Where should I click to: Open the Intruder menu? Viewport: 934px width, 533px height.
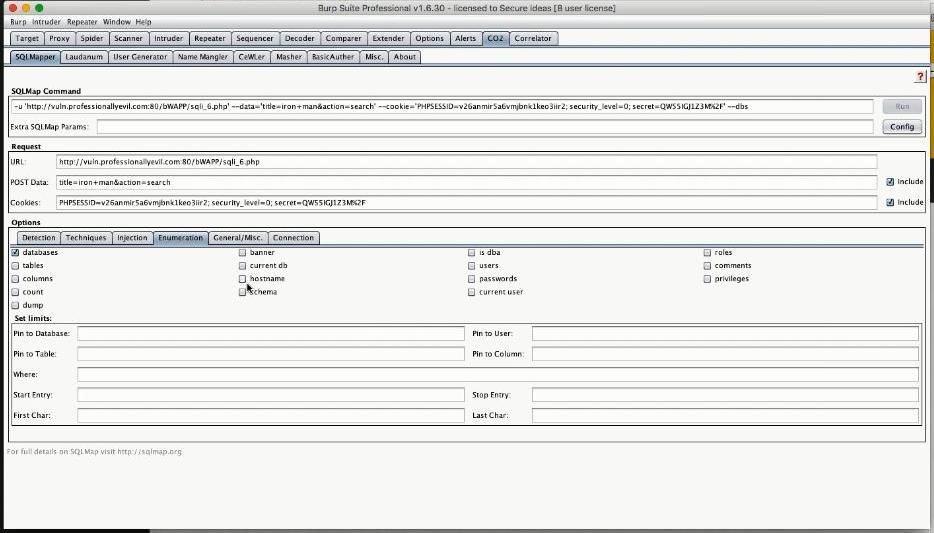point(46,21)
